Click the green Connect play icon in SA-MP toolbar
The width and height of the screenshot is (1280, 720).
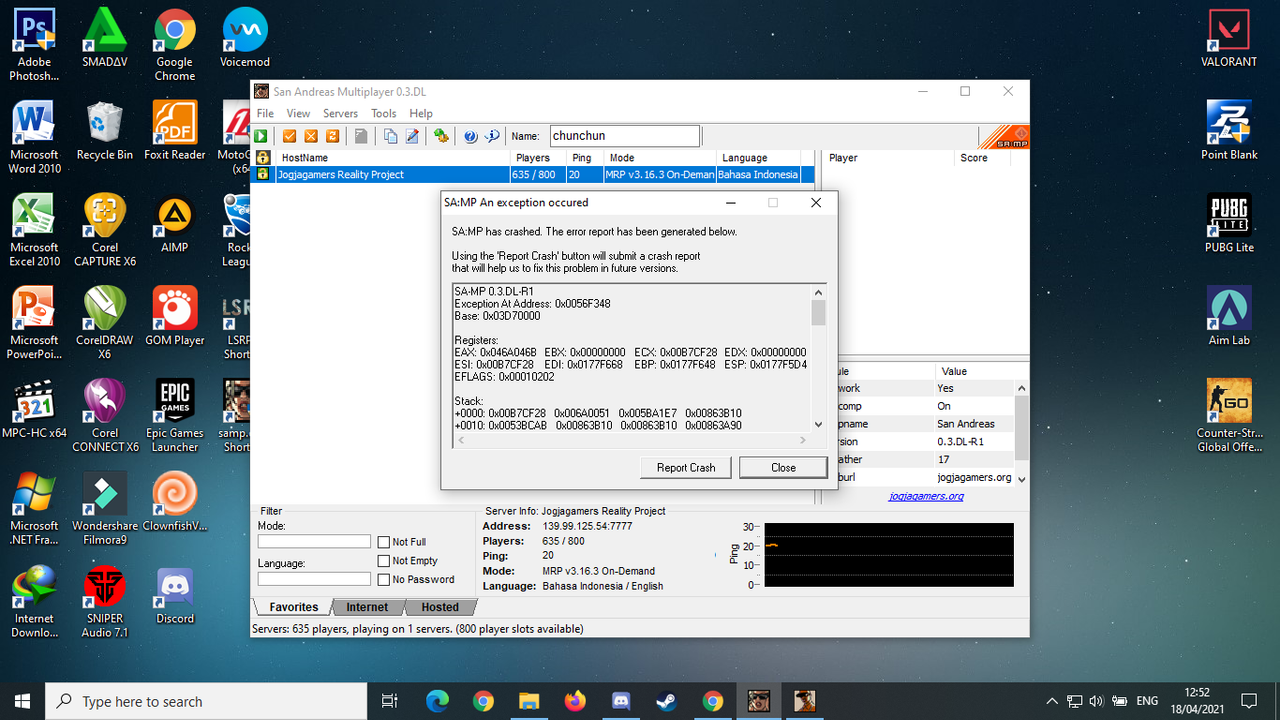click(261, 136)
